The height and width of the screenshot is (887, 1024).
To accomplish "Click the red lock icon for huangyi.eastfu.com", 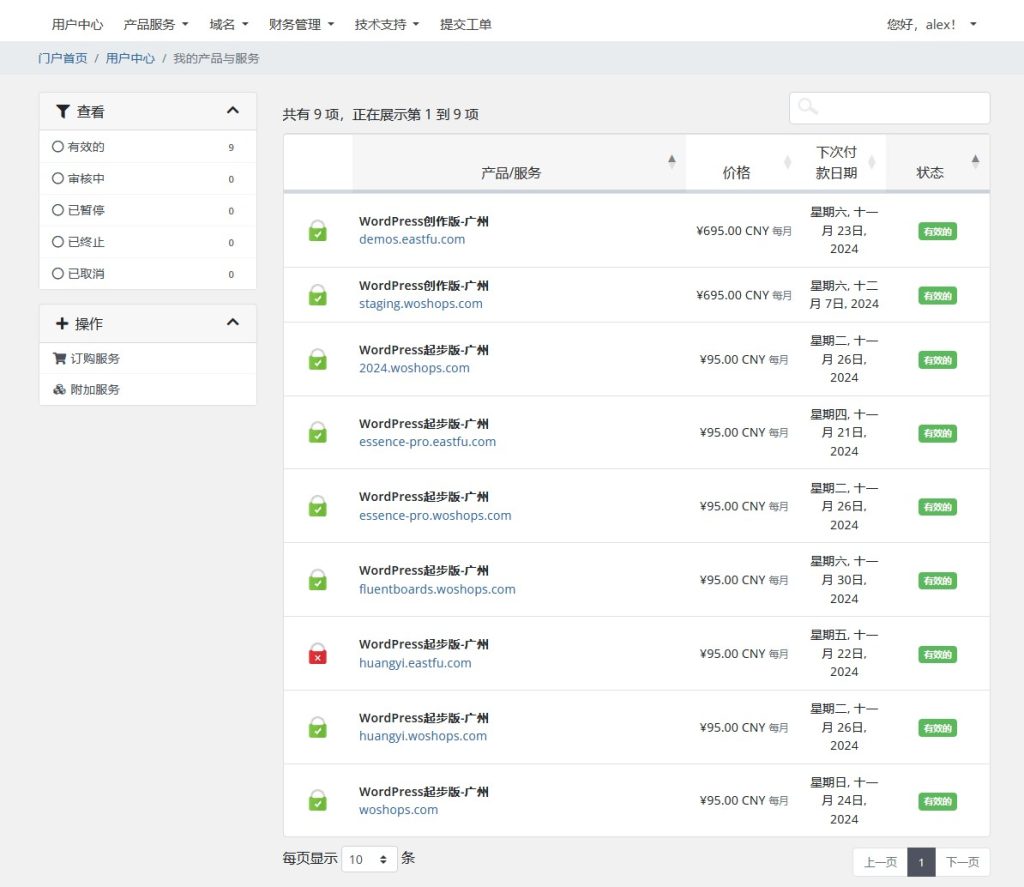I will pyautogui.click(x=317, y=654).
